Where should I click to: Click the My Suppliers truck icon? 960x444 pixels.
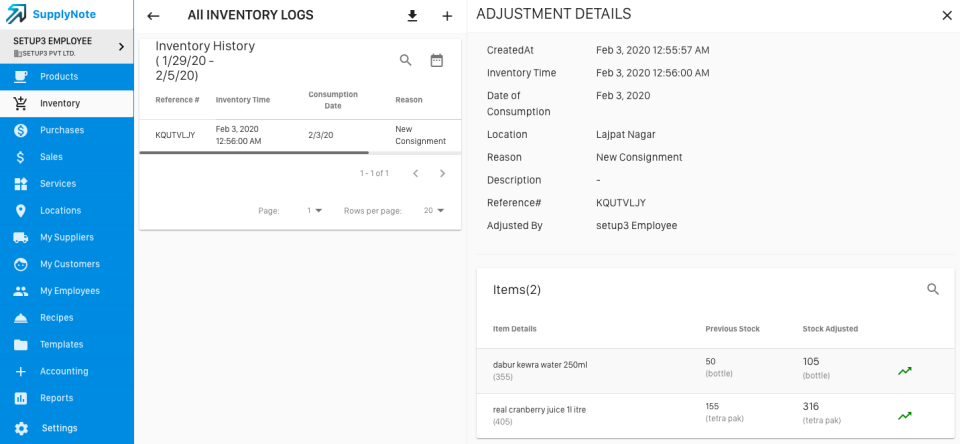pyautogui.click(x=21, y=238)
